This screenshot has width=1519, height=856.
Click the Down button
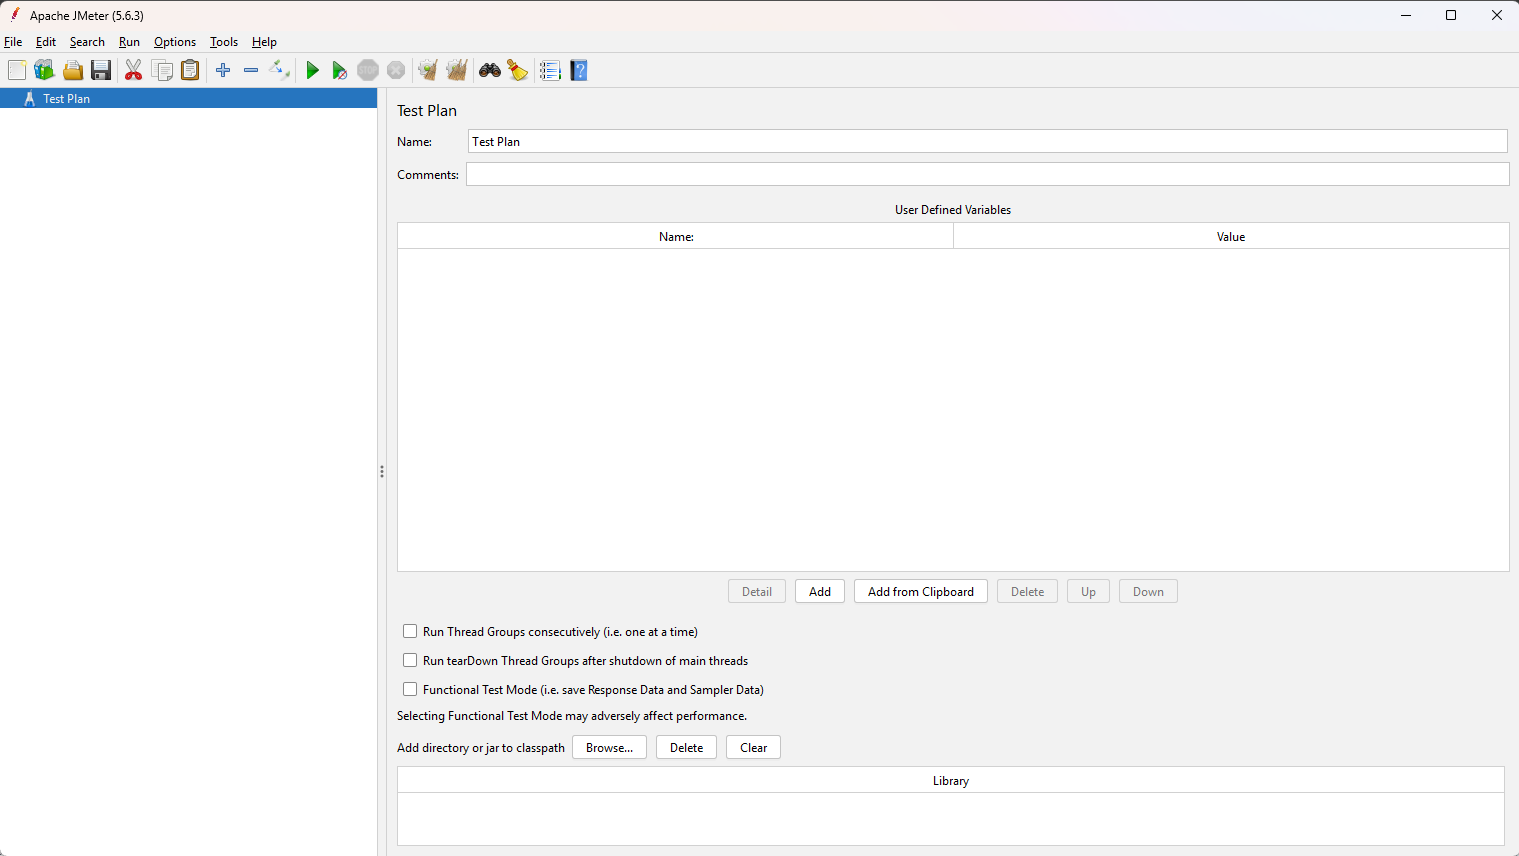click(x=1148, y=591)
